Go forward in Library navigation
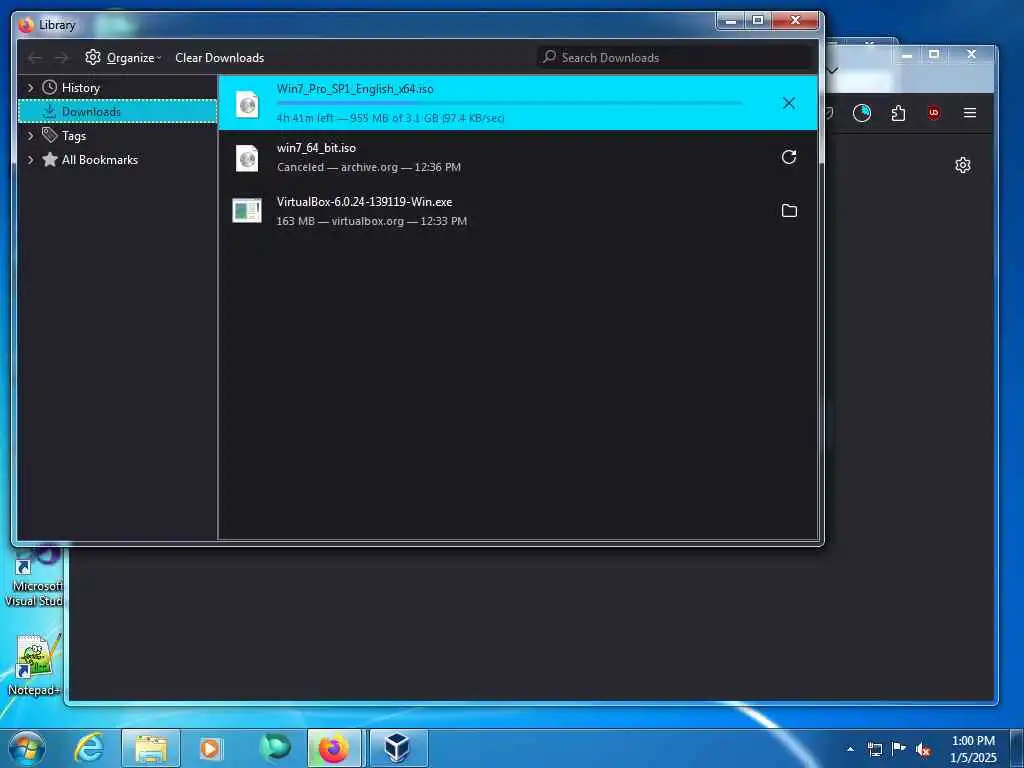1024x768 pixels. [61, 58]
